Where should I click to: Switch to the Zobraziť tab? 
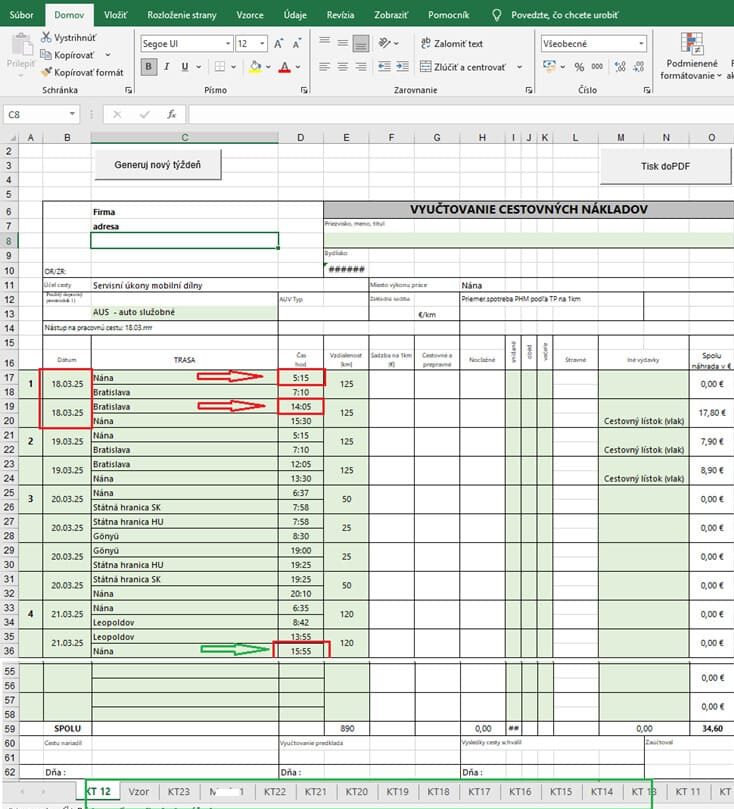pos(391,15)
